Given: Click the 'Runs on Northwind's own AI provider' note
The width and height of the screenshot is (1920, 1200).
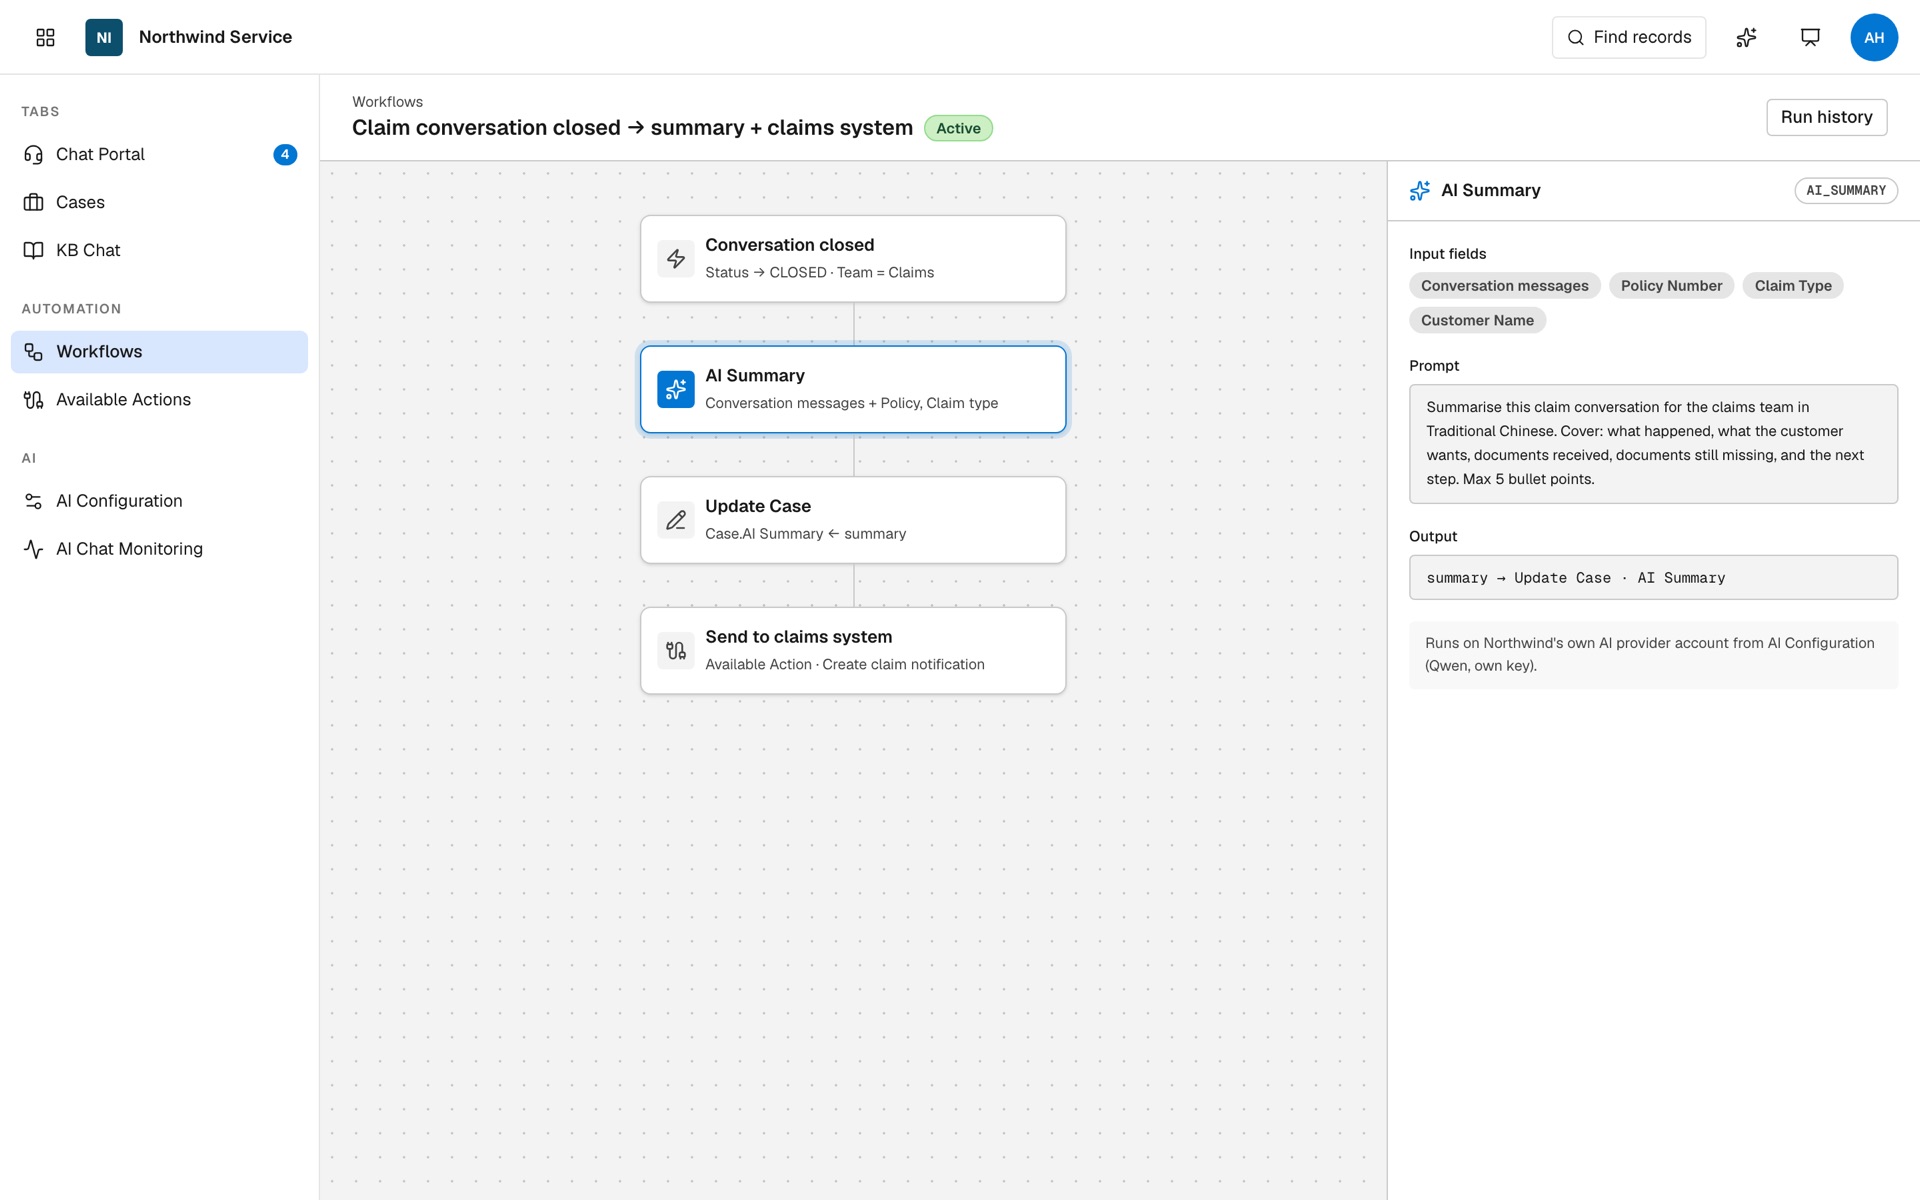Looking at the screenshot, I should (1653, 655).
